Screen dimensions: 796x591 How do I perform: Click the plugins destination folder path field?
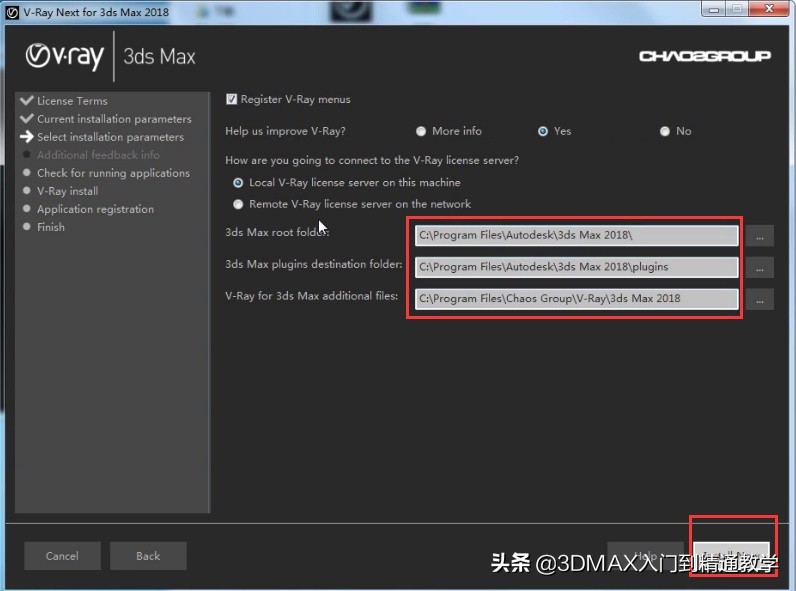[x=576, y=267]
